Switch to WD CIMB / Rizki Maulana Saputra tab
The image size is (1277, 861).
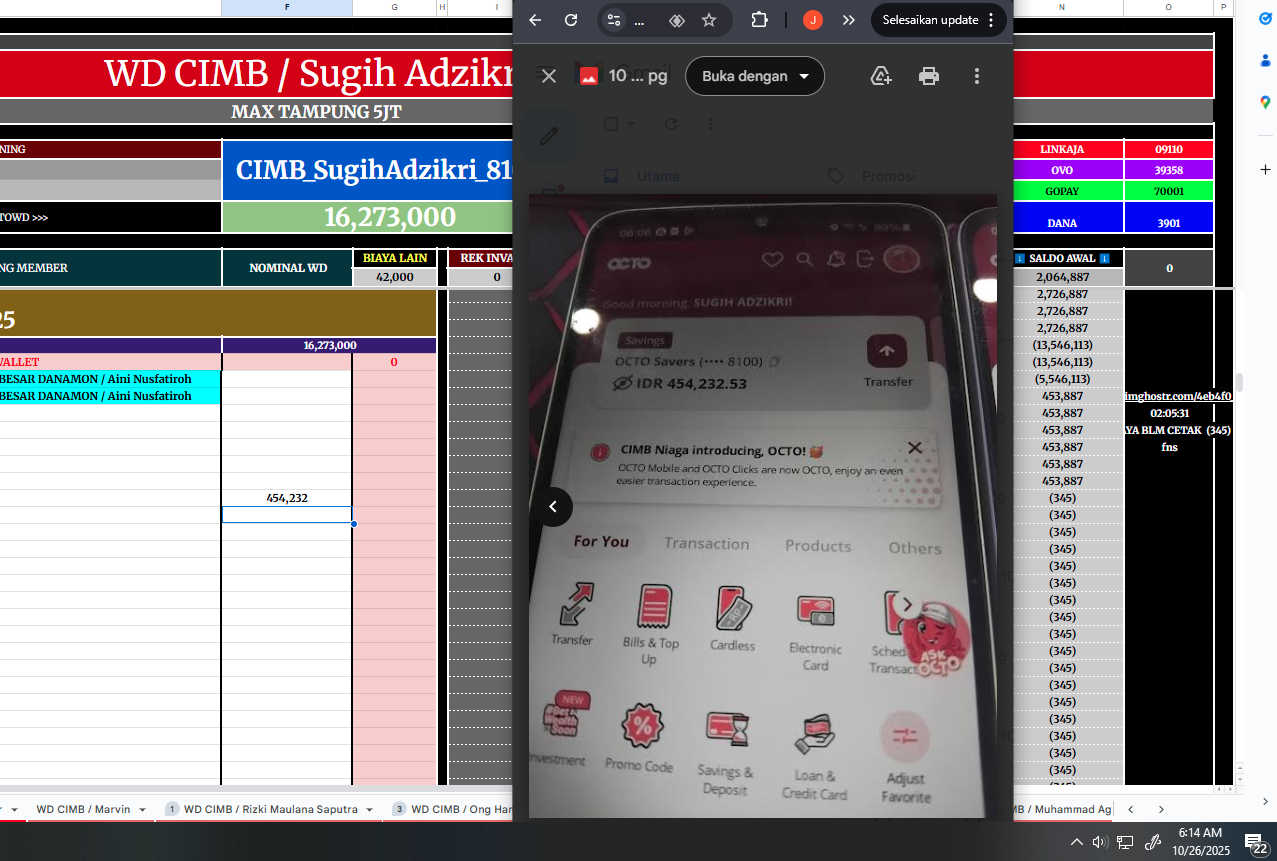(270, 809)
